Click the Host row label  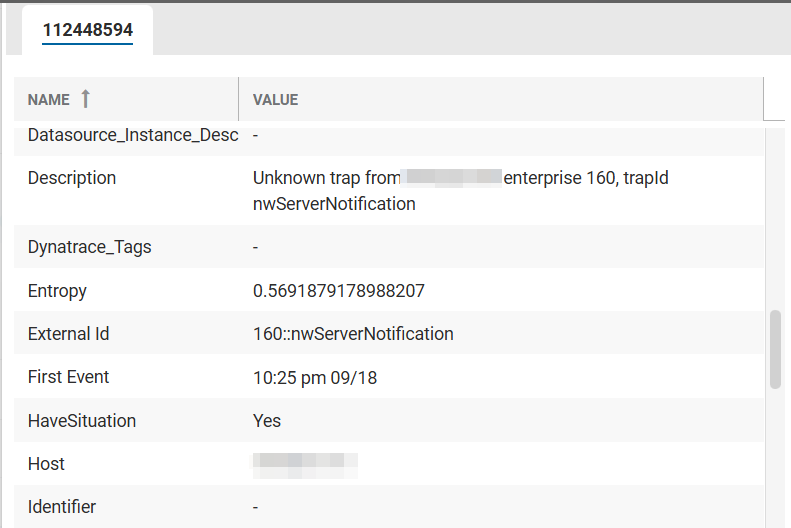coord(46,464)
